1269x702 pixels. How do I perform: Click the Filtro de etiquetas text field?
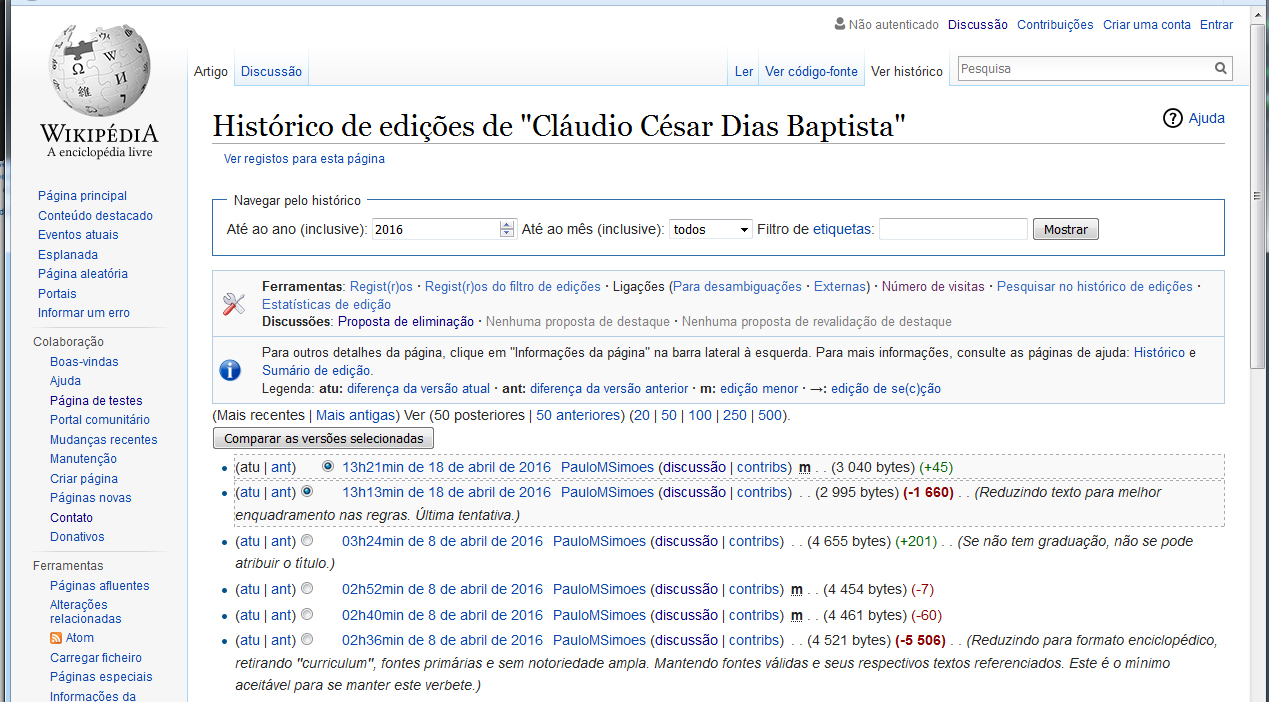coord(952,229)
